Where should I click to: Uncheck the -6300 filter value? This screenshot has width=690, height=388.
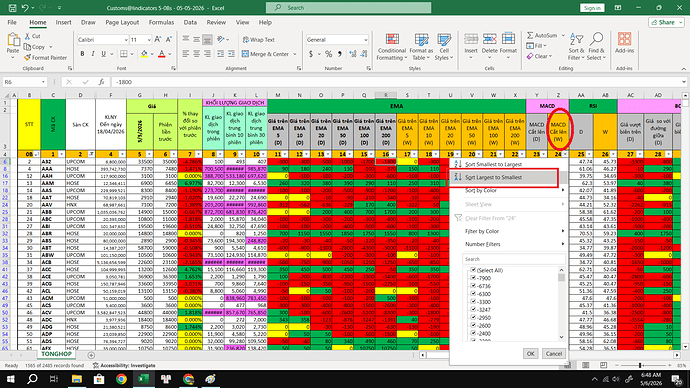point(473,294)
